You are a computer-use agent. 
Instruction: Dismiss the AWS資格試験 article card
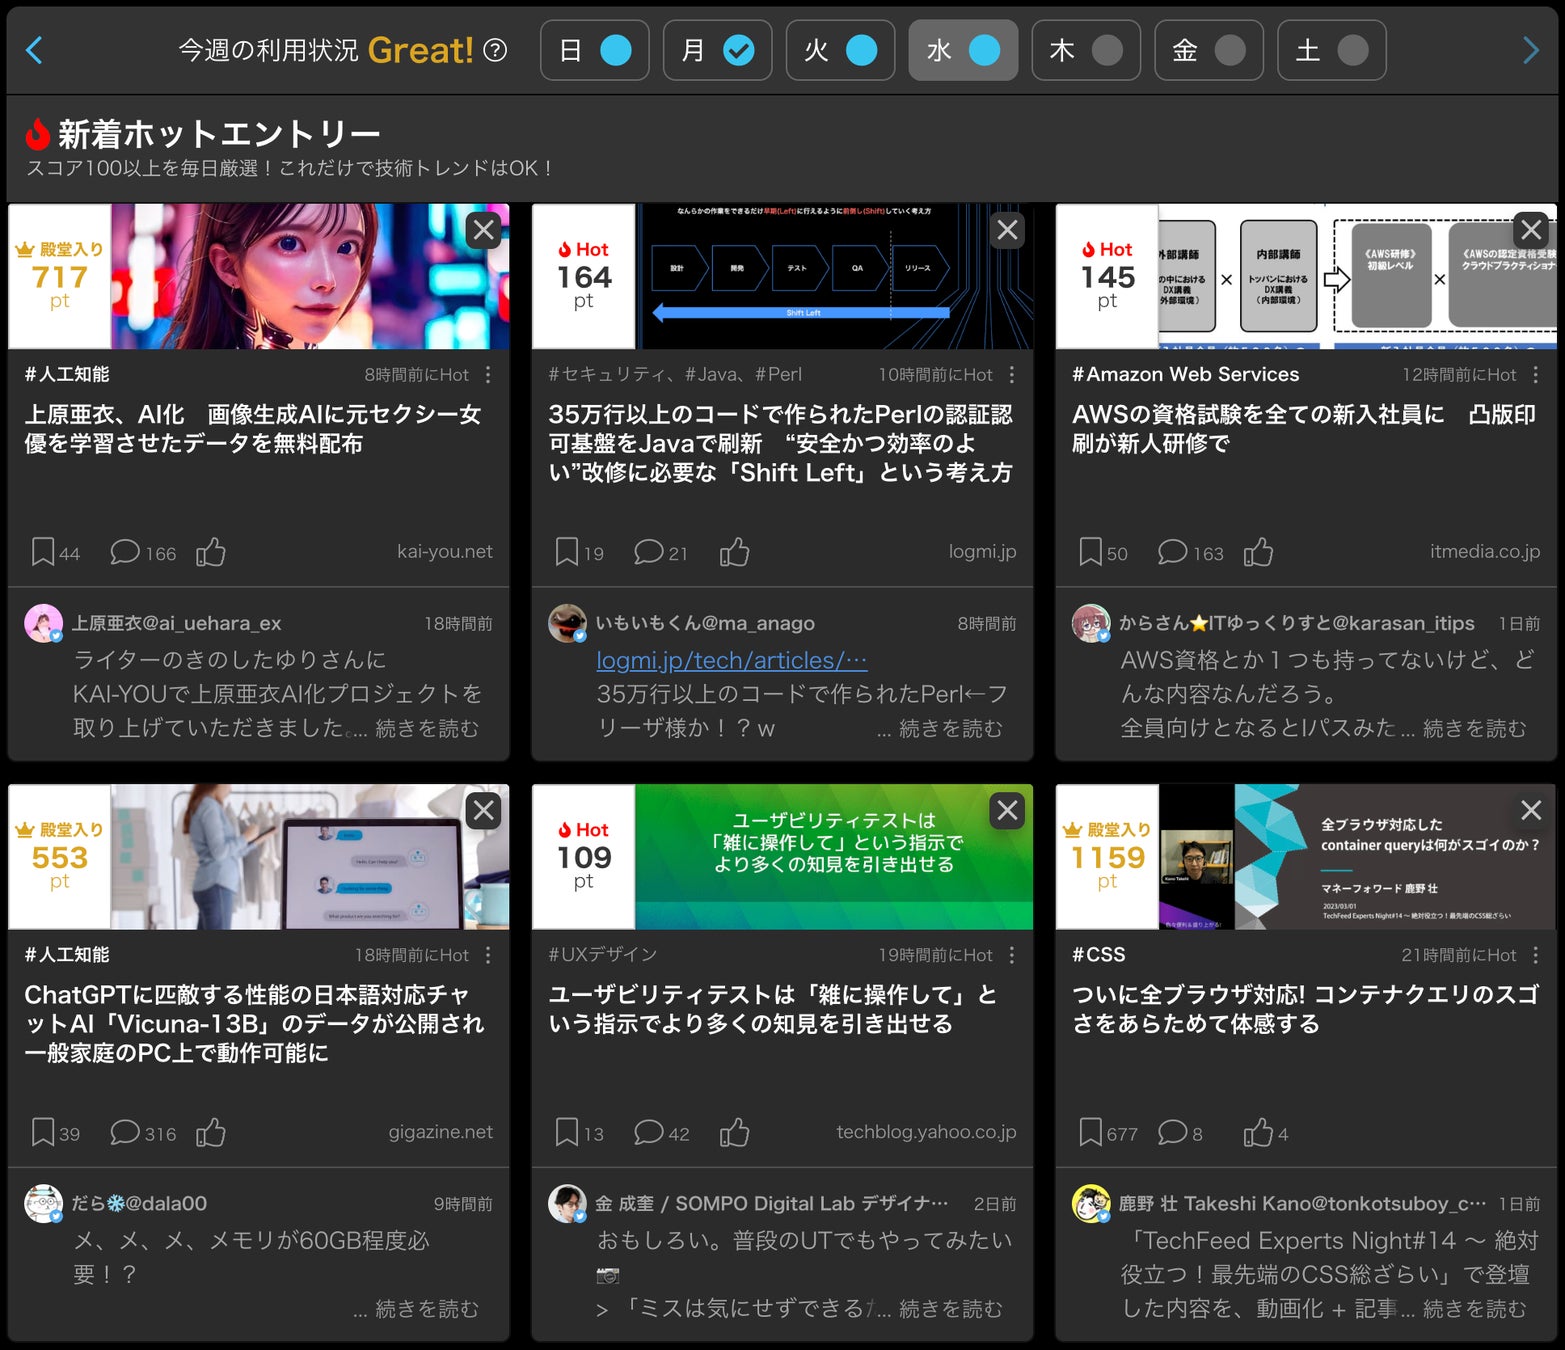[1531, 231]
